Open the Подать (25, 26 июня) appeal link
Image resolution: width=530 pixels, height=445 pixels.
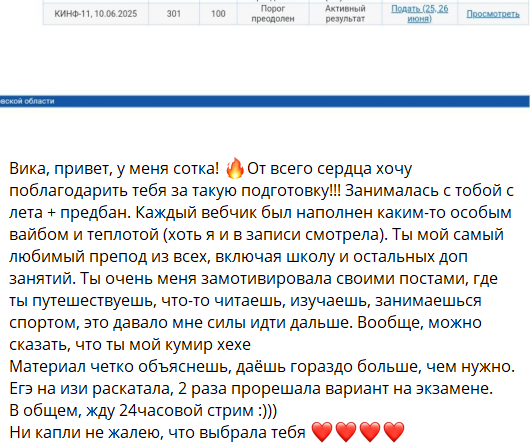pyautogui.click(x=419, y=14)
